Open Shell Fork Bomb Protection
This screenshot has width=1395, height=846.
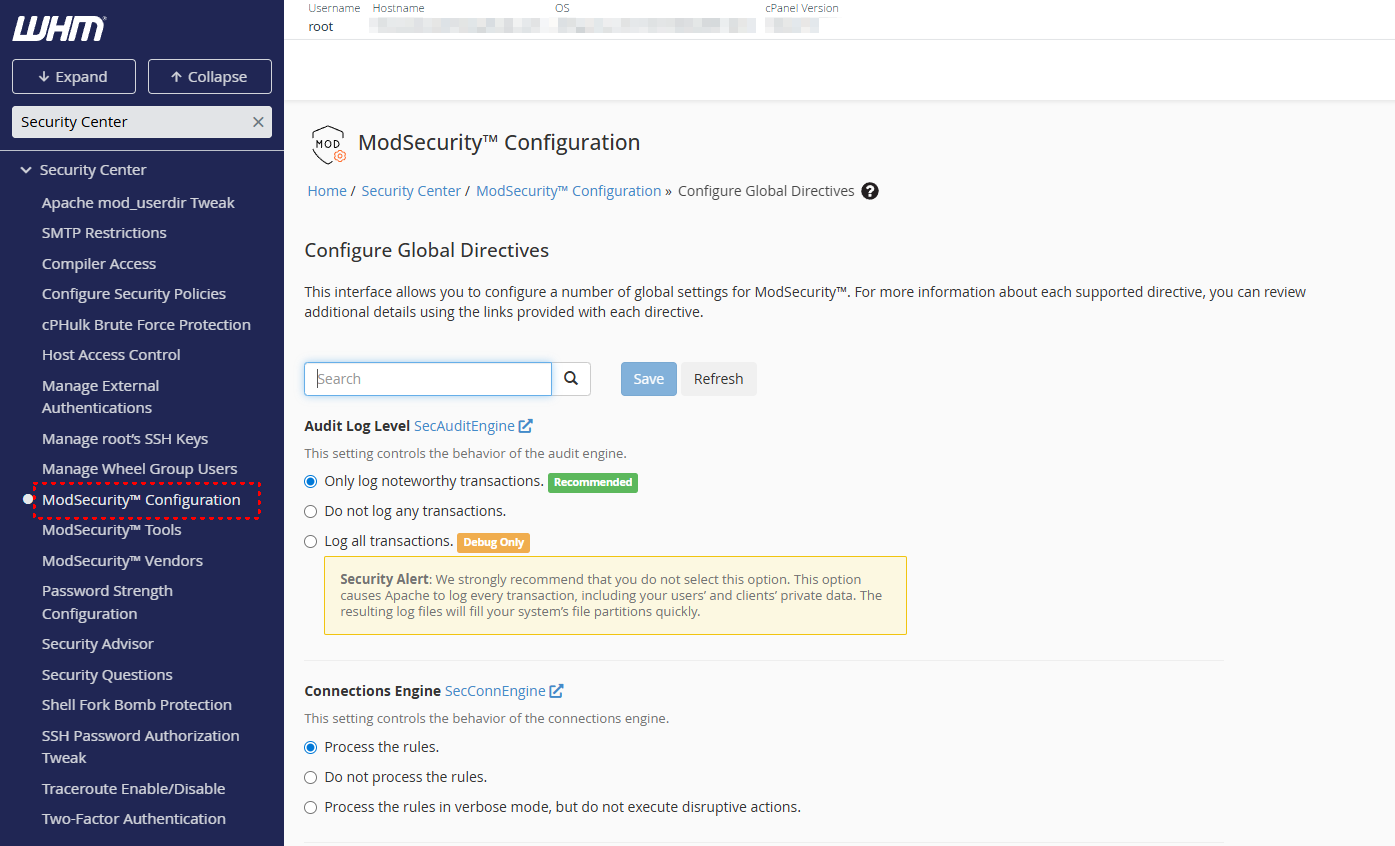click(137, 705)
